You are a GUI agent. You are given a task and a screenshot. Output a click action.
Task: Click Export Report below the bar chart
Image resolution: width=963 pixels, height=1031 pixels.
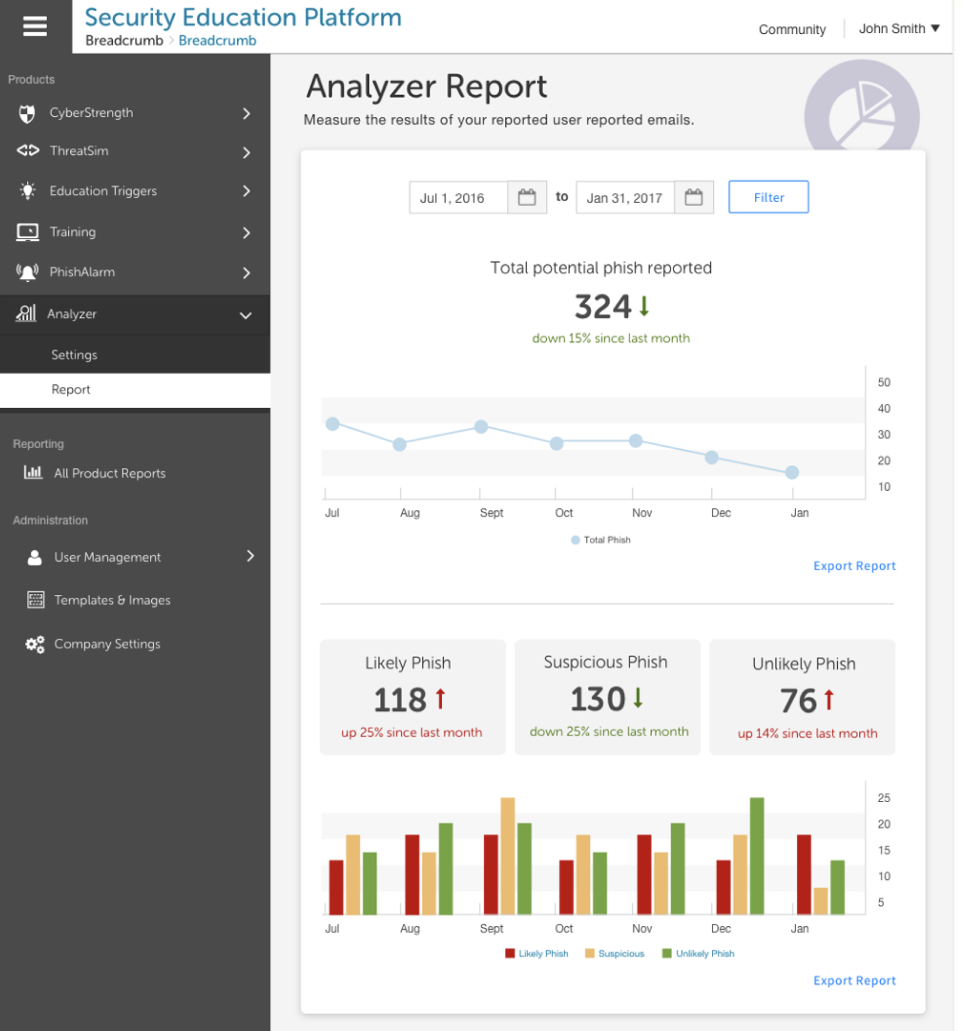(854, 981)
